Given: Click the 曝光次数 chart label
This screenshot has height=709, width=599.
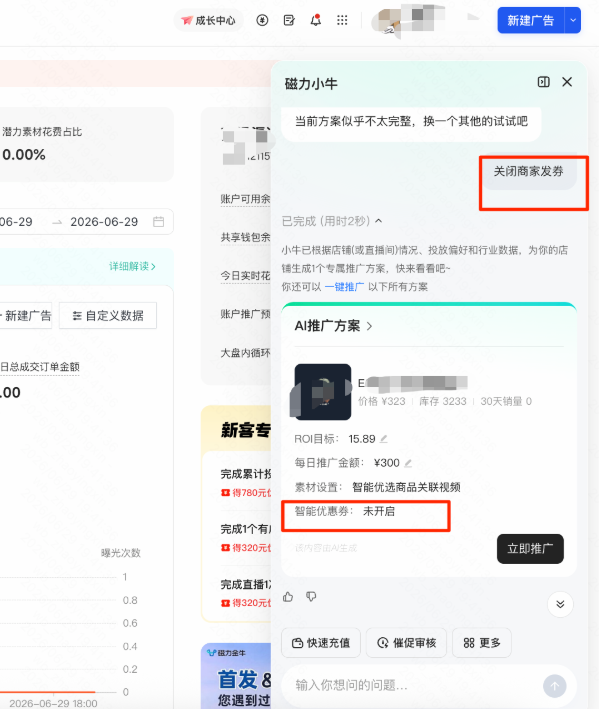Looking at the screenshot, I should click(121, 553).
